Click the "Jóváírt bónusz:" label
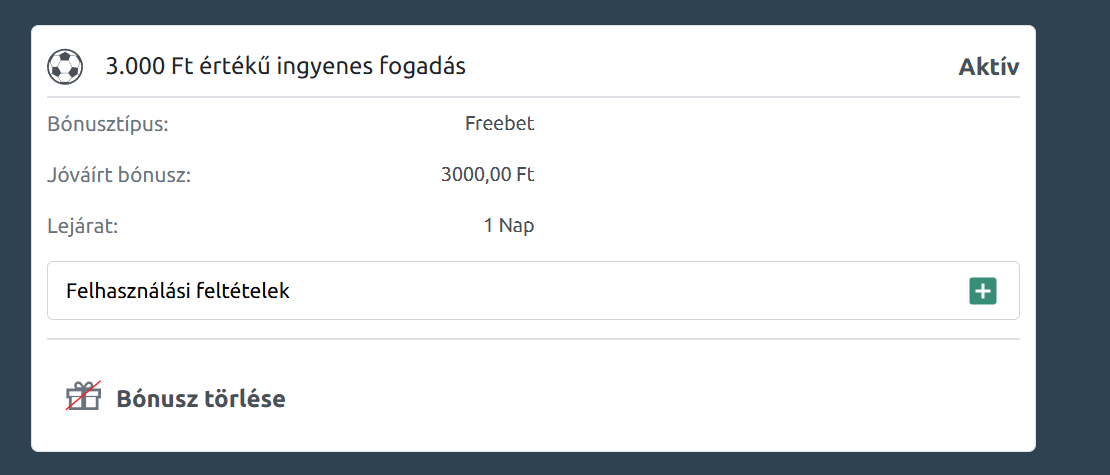 click(x=119, y=175)
